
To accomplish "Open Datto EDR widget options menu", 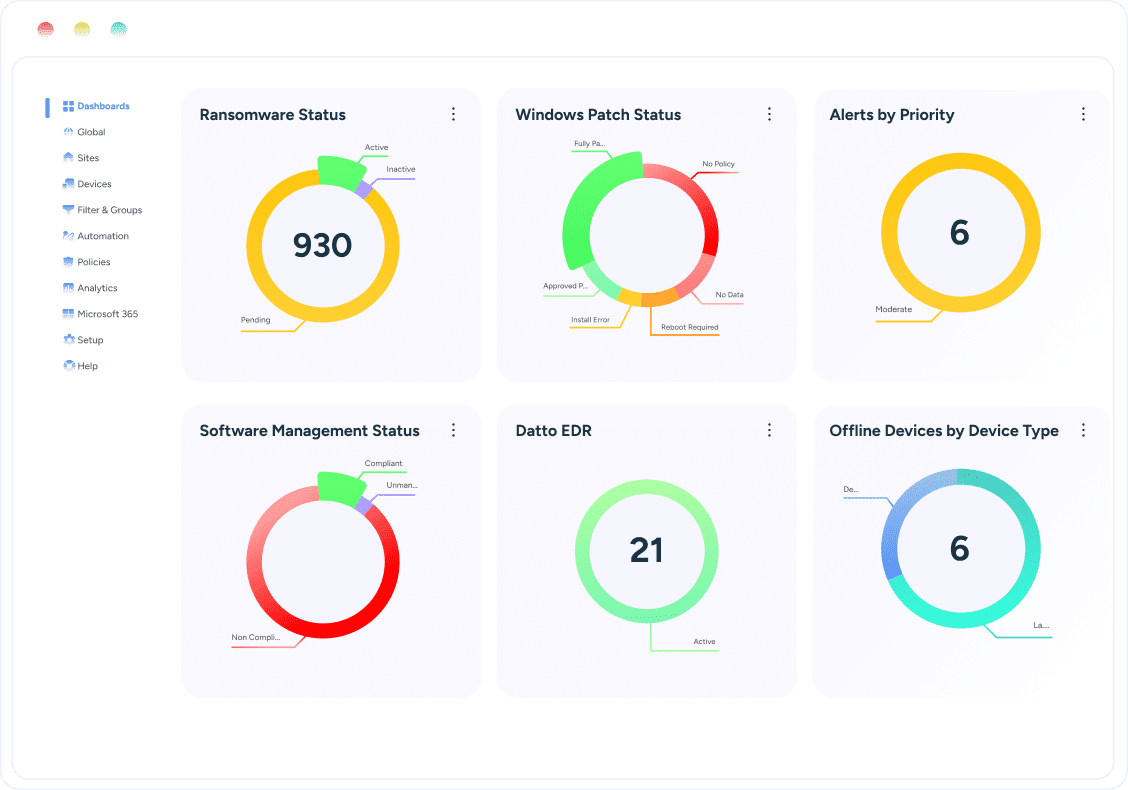I will coord(769,430).
